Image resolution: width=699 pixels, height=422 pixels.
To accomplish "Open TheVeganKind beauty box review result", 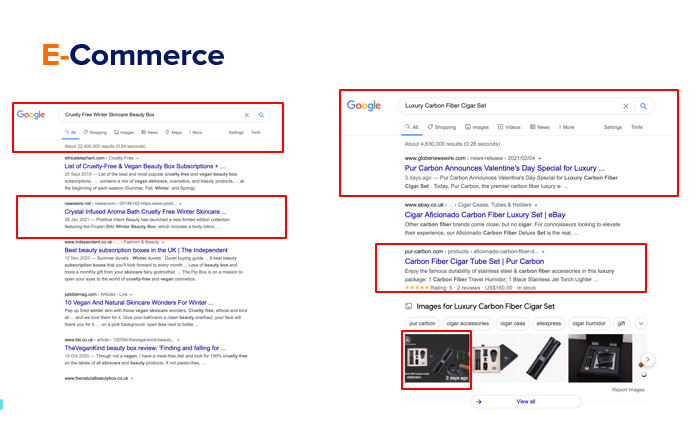I will click(145, 348).
